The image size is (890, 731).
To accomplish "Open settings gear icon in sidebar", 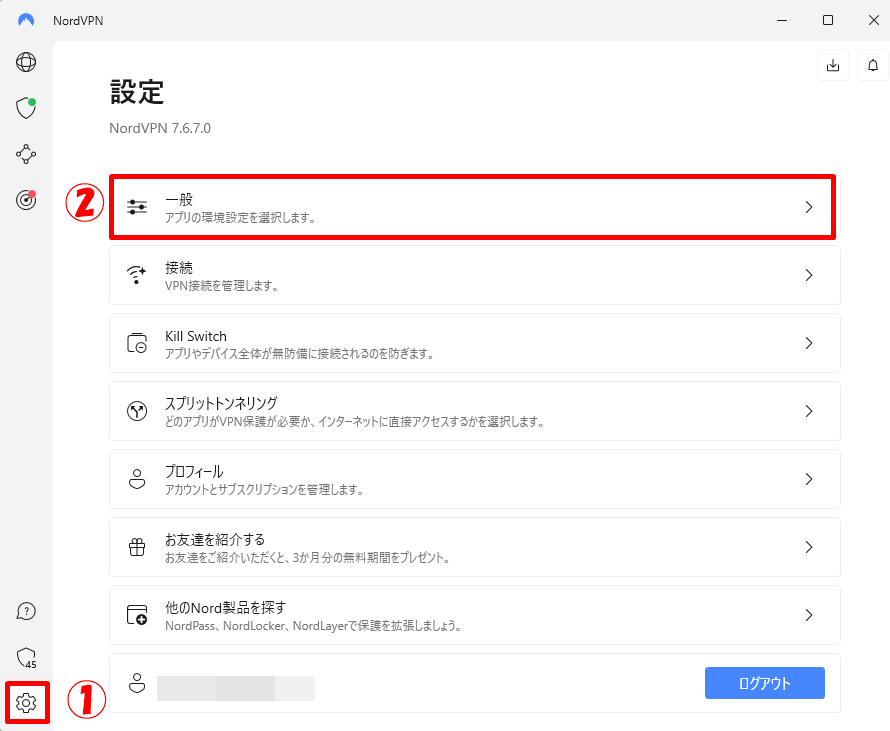I will point(26,703).
